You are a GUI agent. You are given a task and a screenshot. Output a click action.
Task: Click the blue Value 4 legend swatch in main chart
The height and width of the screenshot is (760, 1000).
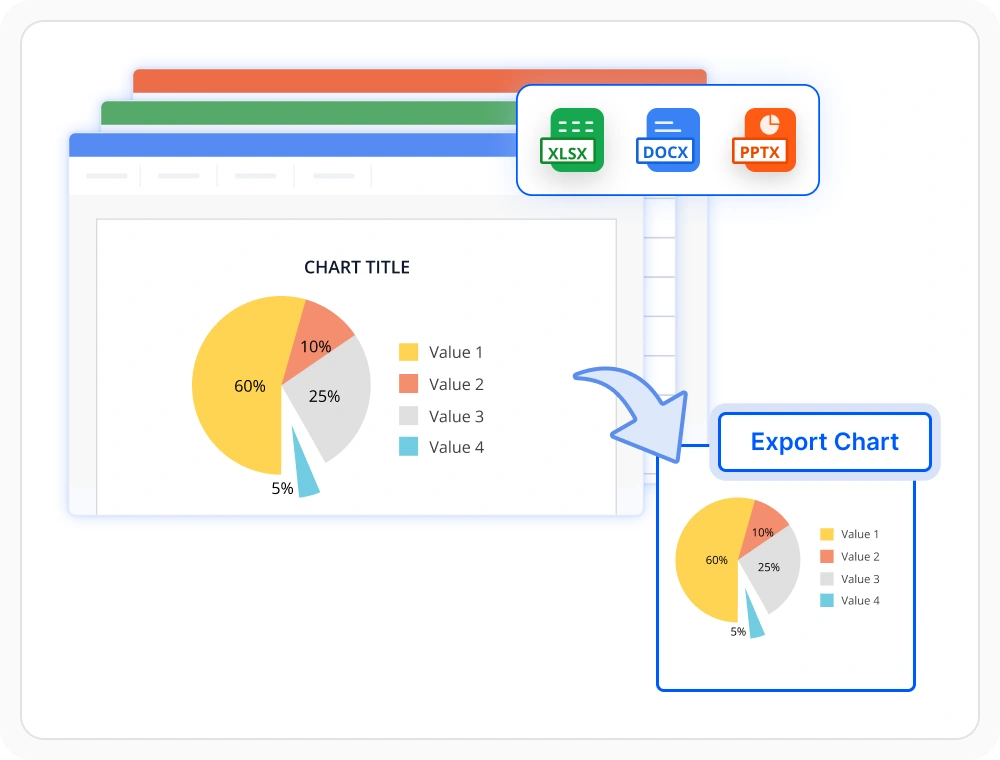pos(408,446)
